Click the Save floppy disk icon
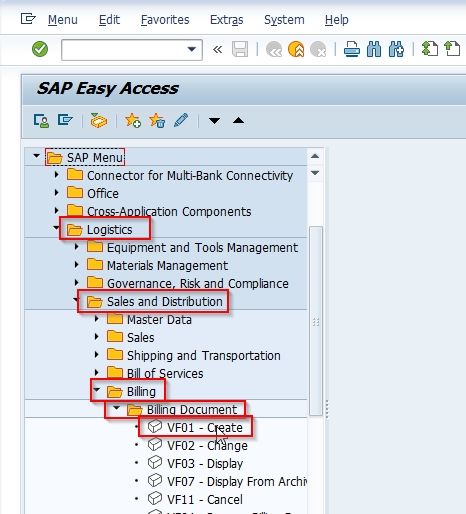Viewport: 466px width, 514px height. [240, 49]
